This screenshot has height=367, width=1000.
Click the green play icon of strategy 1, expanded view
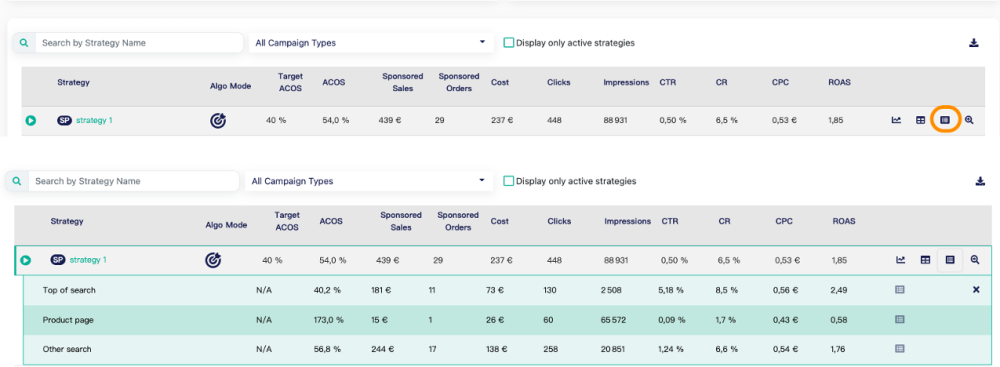[26, 260]
